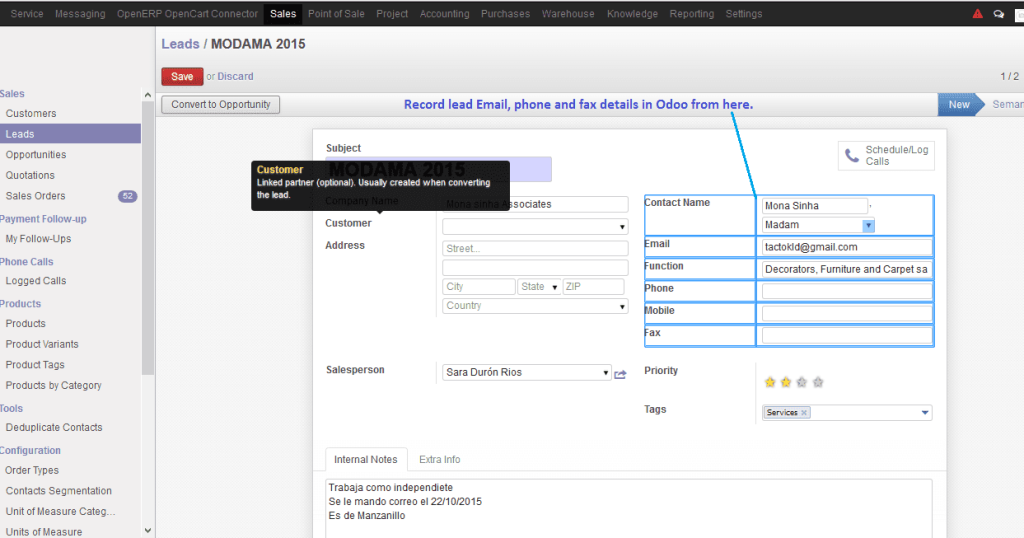Click the Discard link
The height and width of the screenshot is (538, 1024).
coord(235,76)
